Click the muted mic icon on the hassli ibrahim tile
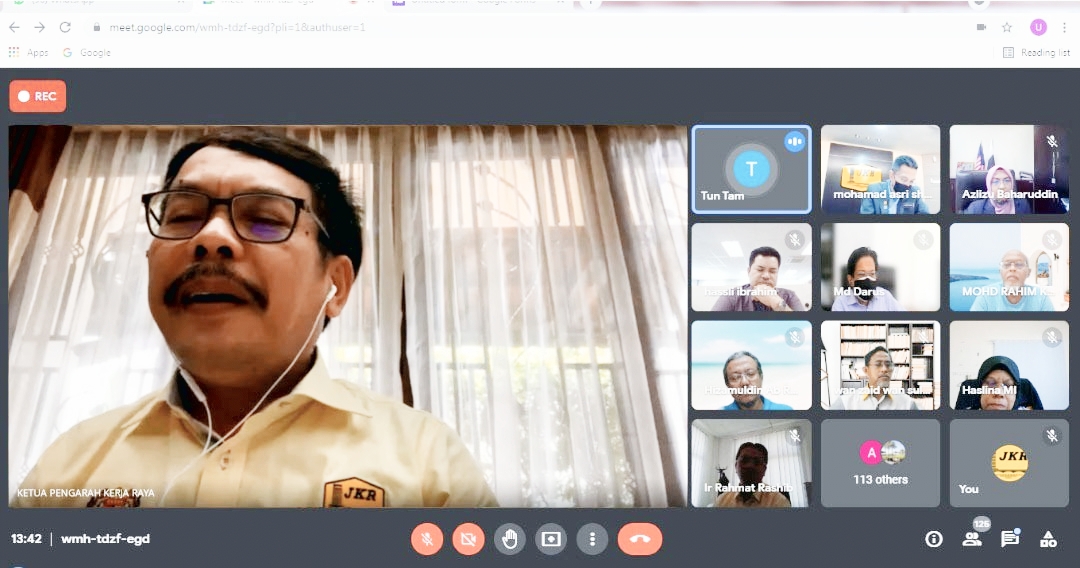The width and height of the screenshot is (1080, 568). (794, 240)
